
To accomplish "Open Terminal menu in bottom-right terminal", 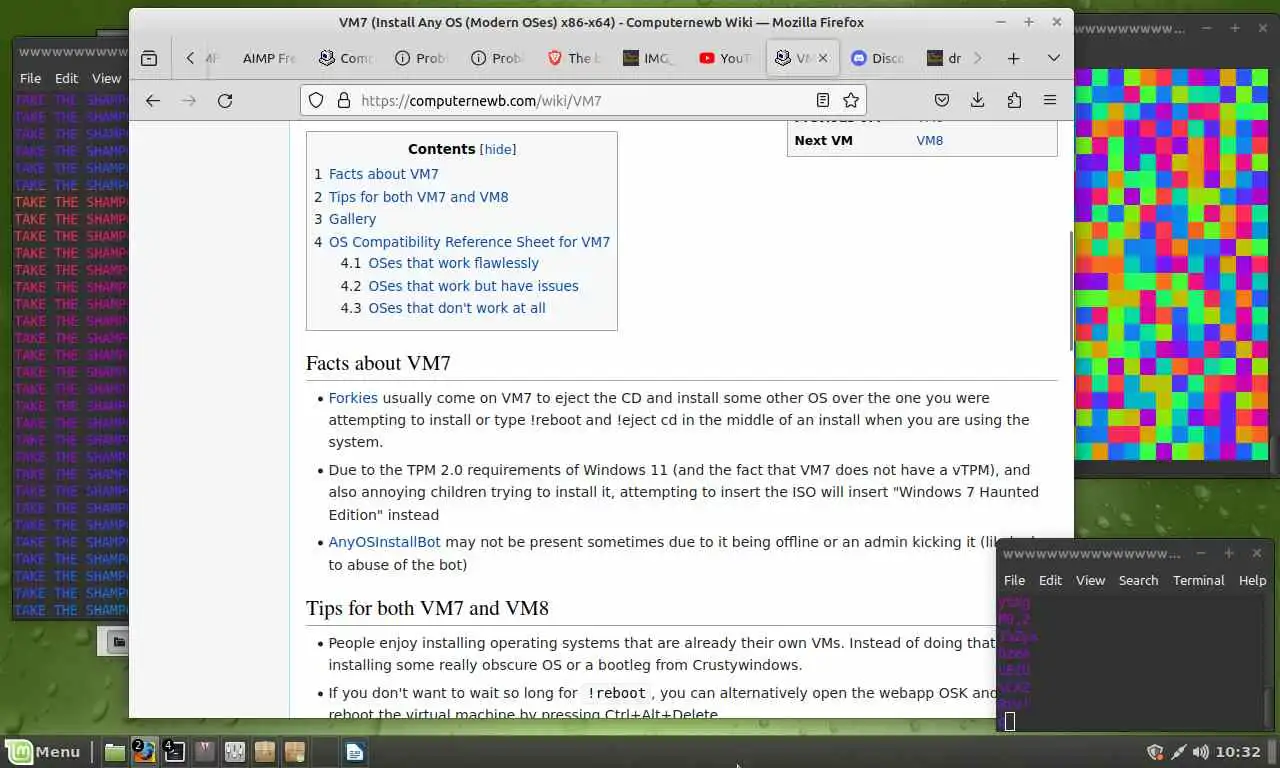I will point(1198,580).
